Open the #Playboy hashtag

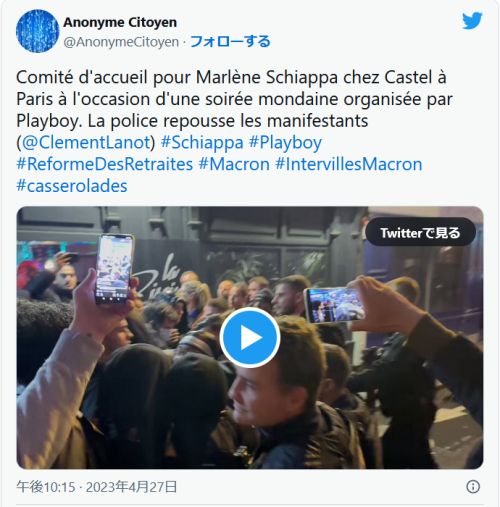pyautogui.click(x=285, y=142)
